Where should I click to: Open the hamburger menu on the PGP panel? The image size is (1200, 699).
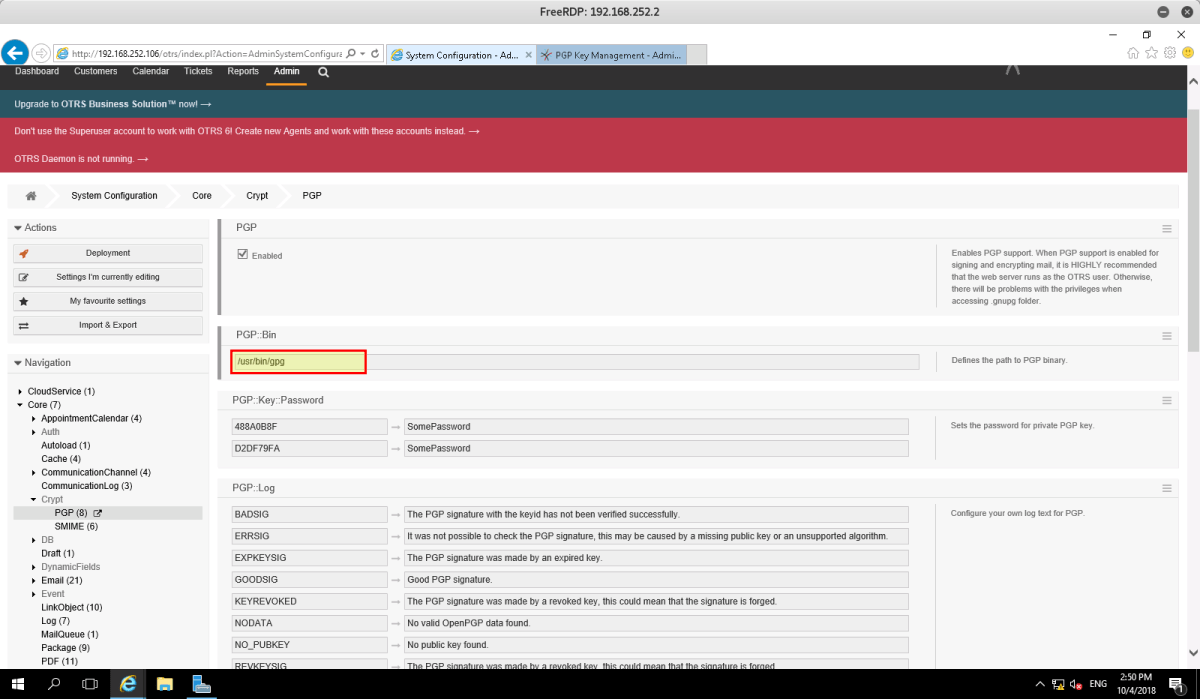pyautogui.click(x=1166, y=227)
